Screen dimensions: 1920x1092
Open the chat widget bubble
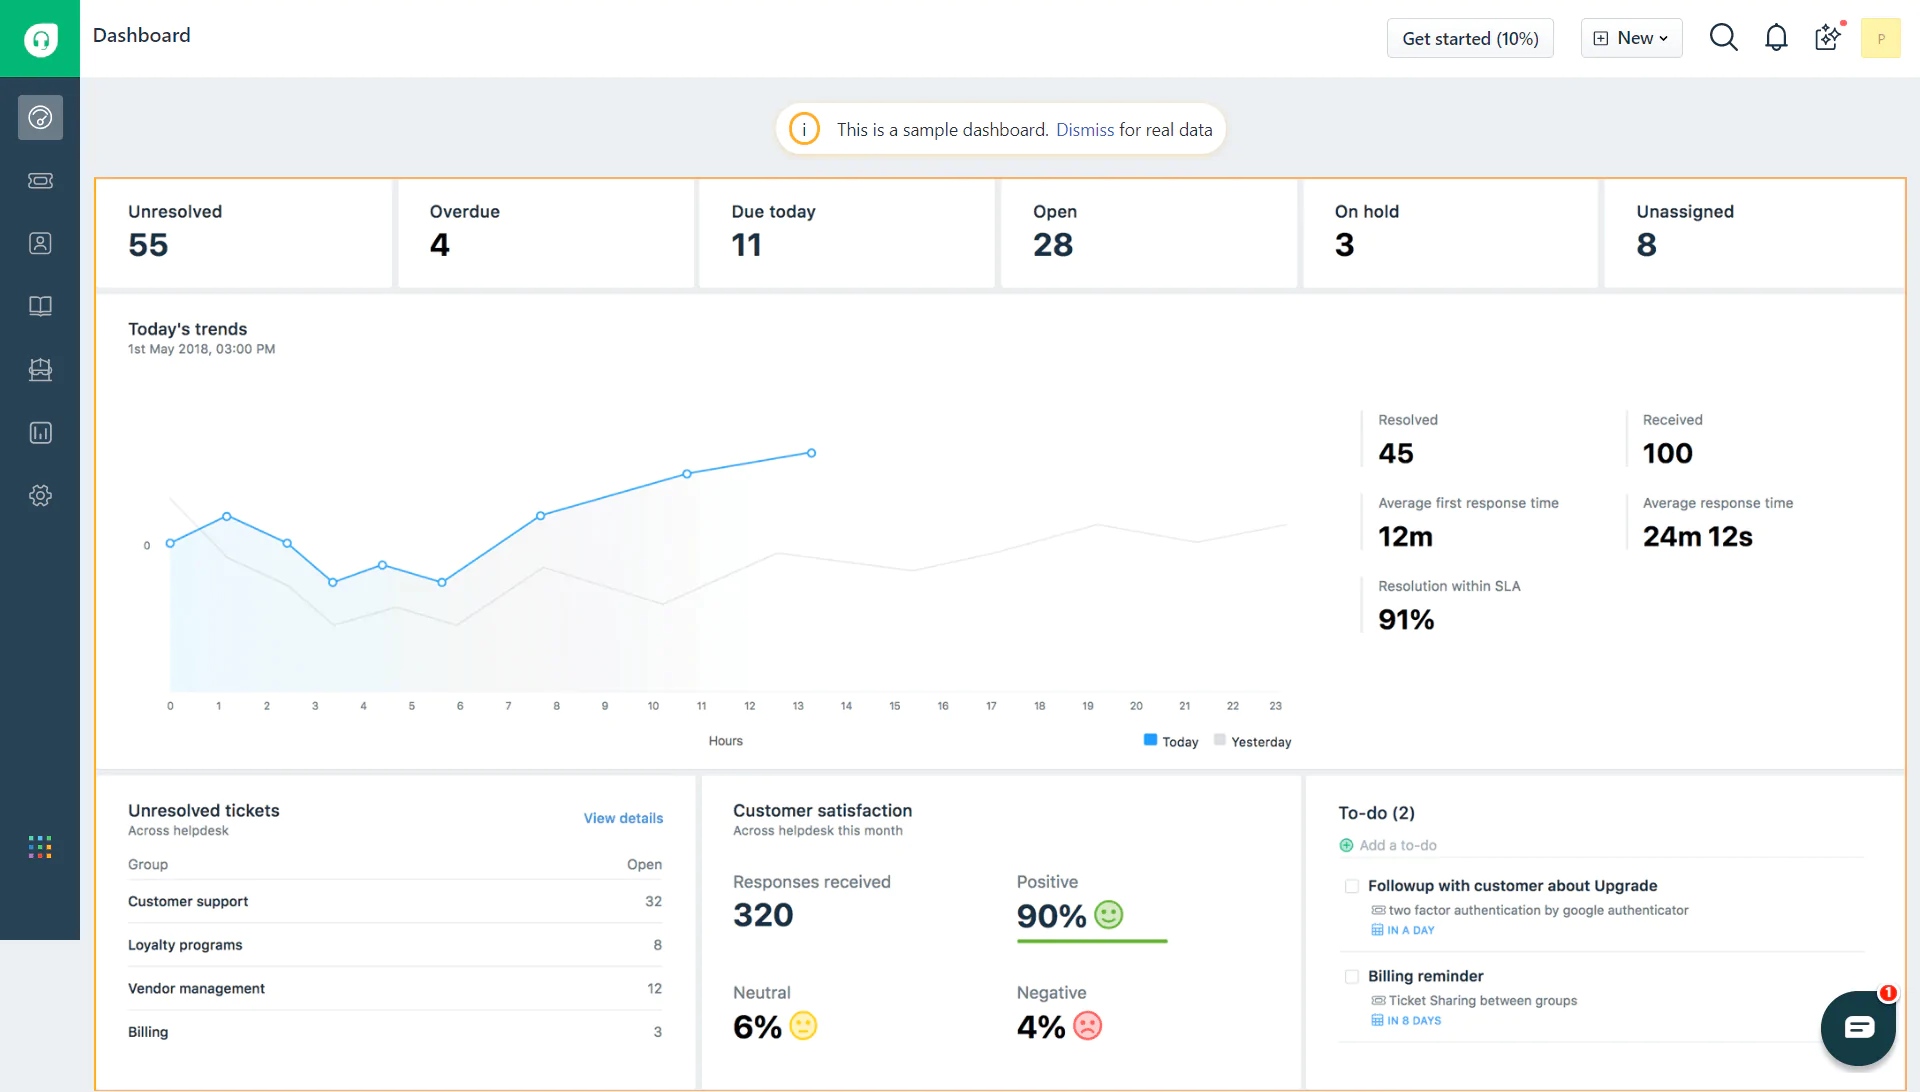click(1859, 1028)
